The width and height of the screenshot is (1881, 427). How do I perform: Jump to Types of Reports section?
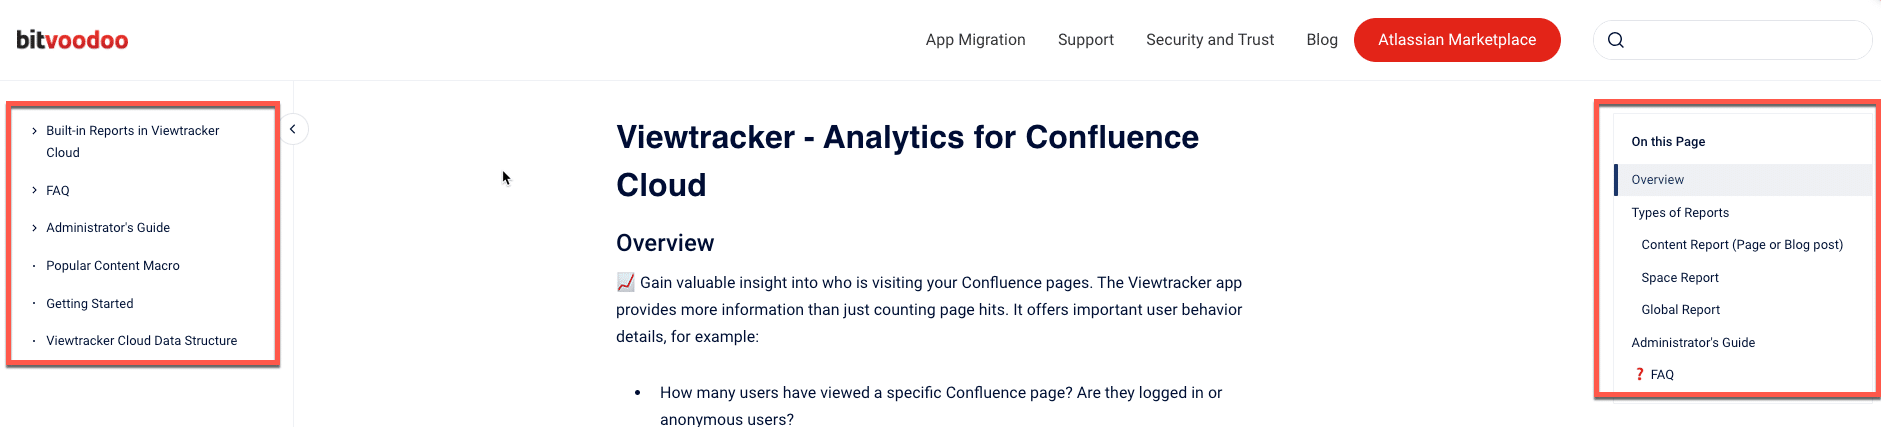point(1680,213)
